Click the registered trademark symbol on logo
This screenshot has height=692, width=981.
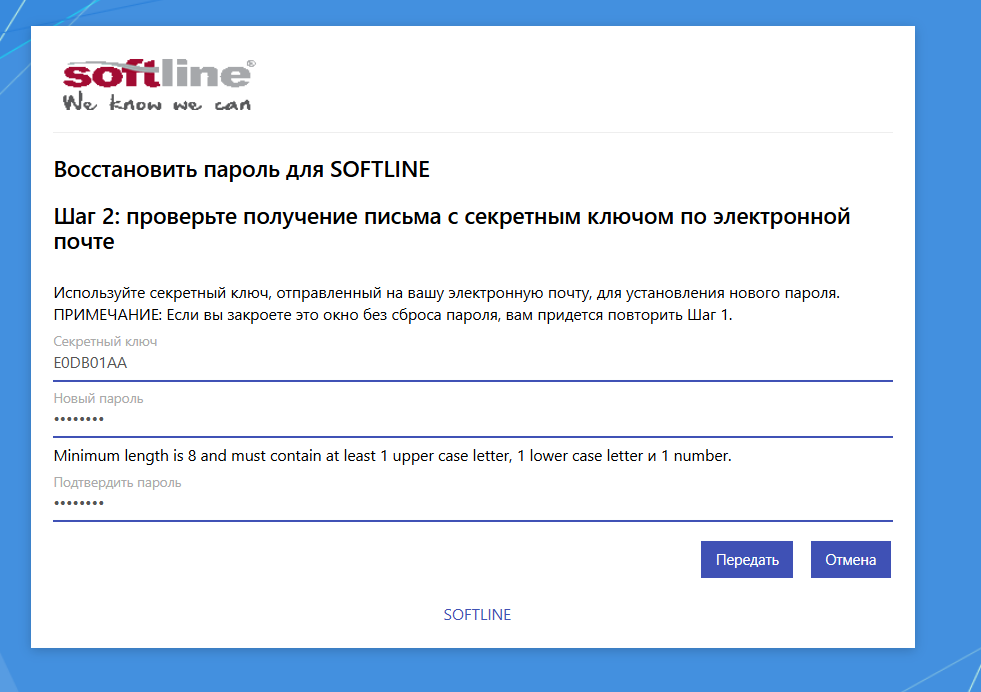(x=250, y=63)
